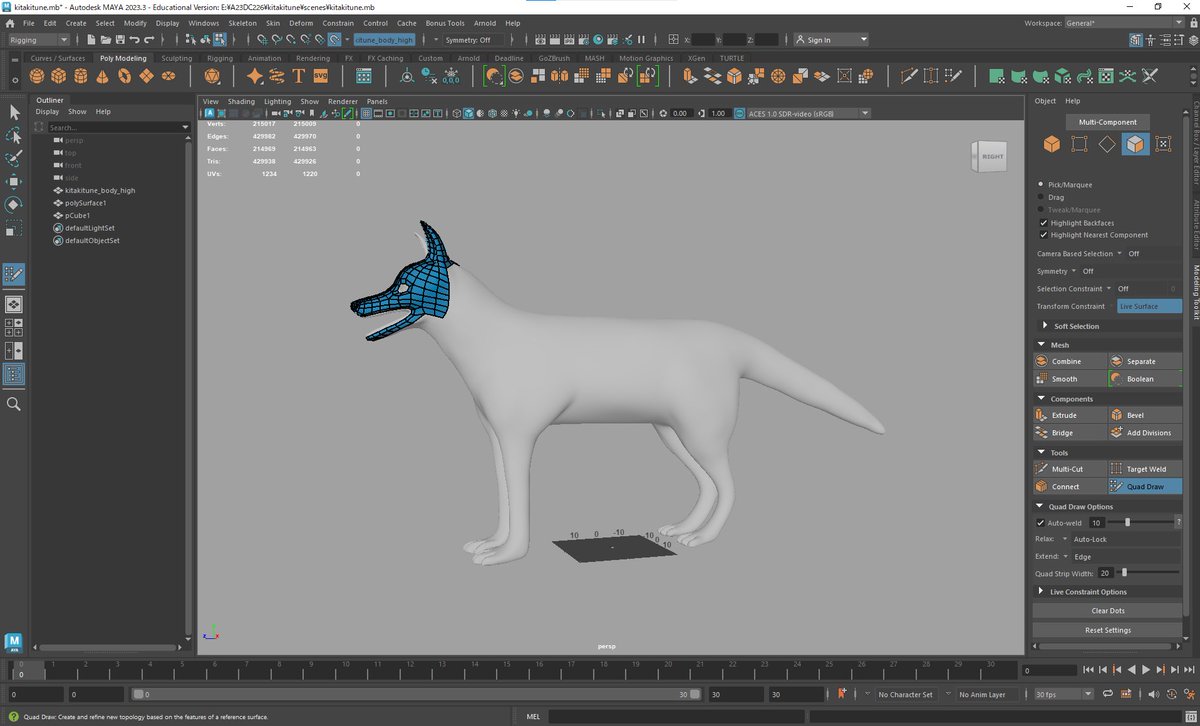This screenshot has width=1200, height=726.
Task: Click the Multi-Cut tool button
Action: click(1070, 469)
